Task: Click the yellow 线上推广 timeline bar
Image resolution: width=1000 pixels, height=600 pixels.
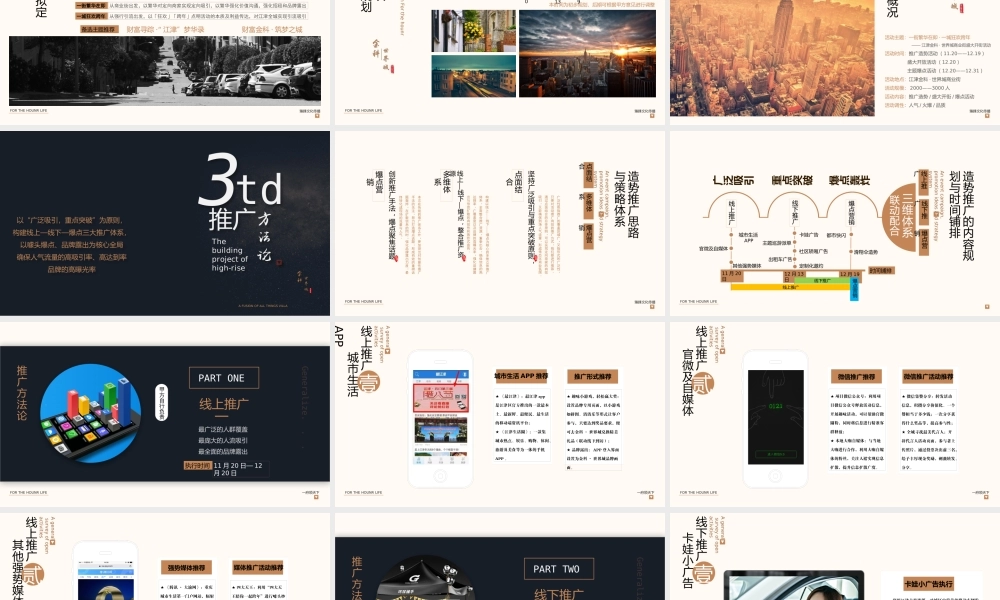Action: point(789,287)
